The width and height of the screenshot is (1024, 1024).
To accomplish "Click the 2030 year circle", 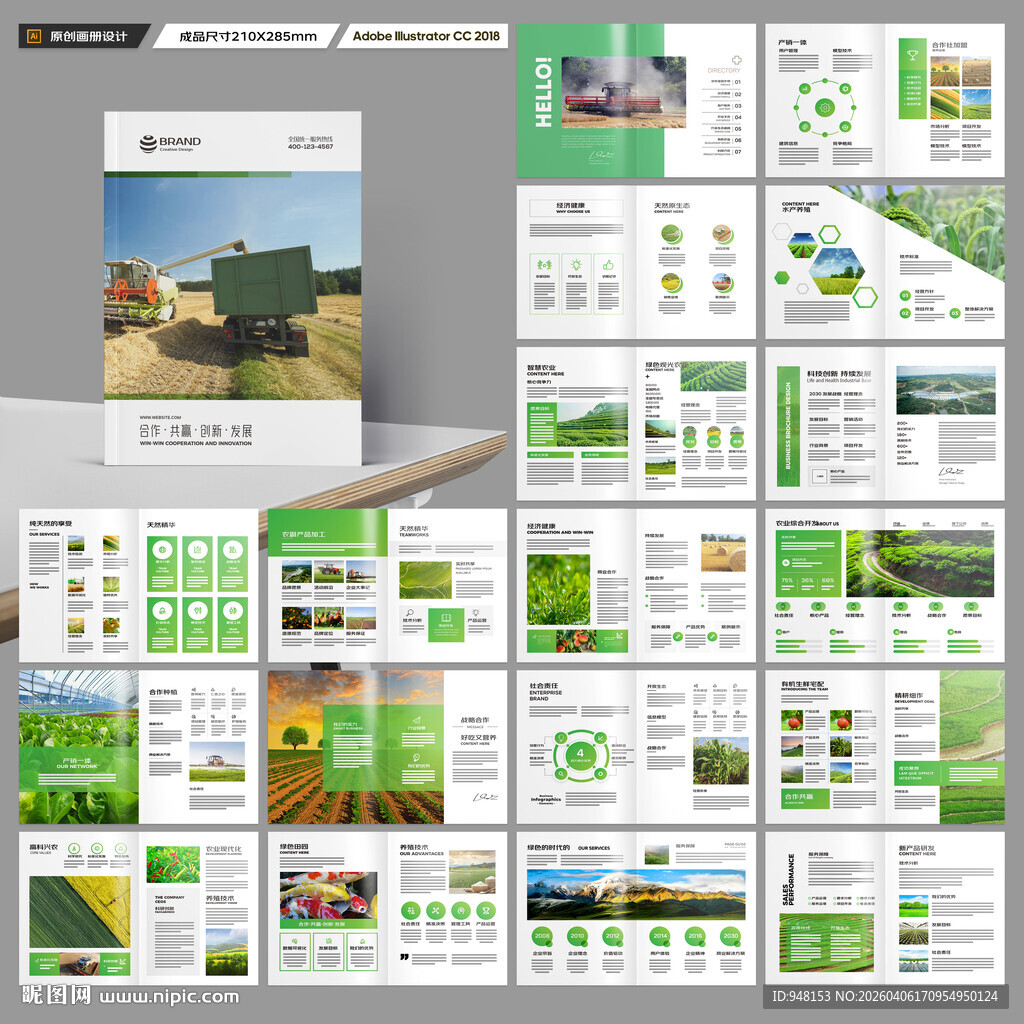I will pos(731,936).
